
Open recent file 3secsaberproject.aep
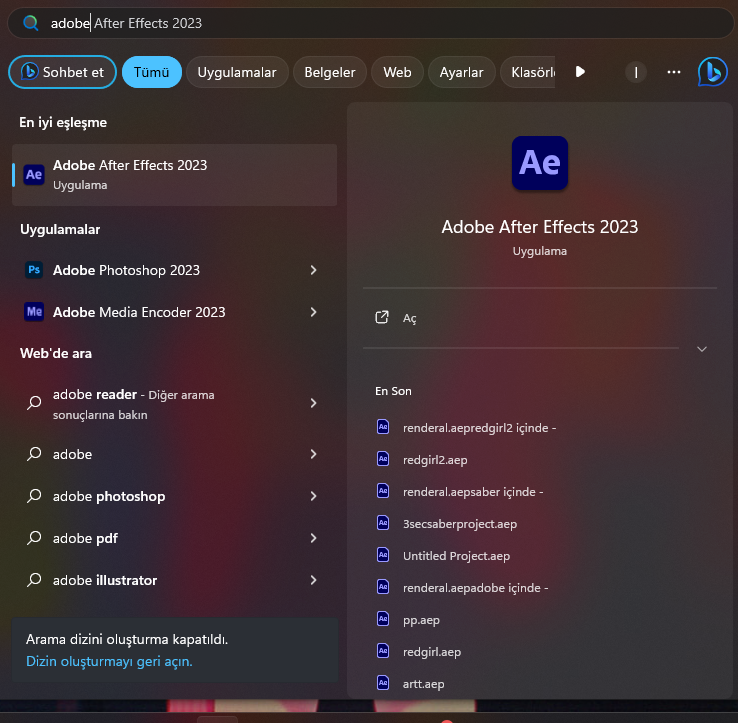[460, 523]
